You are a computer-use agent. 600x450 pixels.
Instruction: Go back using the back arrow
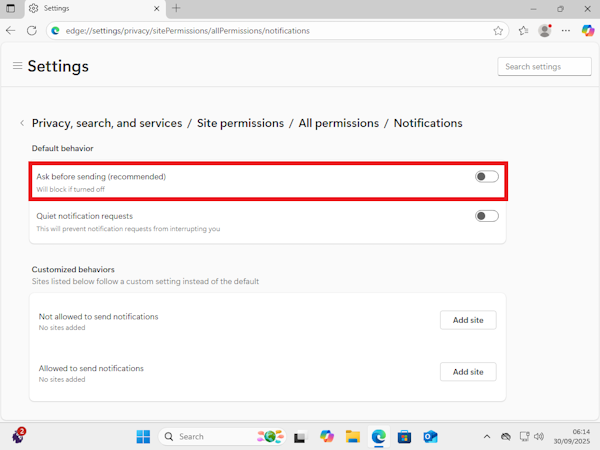tap(11, 31)
